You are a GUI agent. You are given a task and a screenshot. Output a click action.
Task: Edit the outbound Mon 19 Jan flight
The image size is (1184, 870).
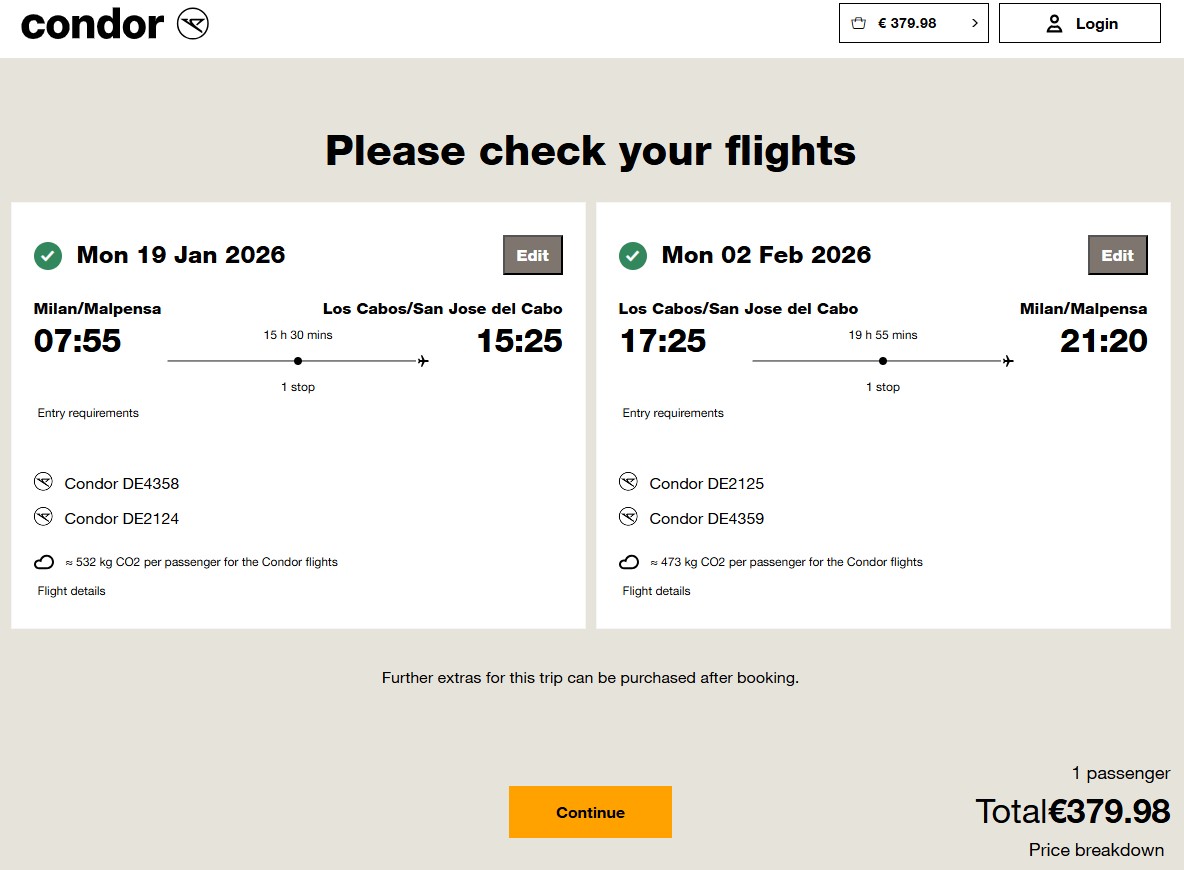coord(533,255)
